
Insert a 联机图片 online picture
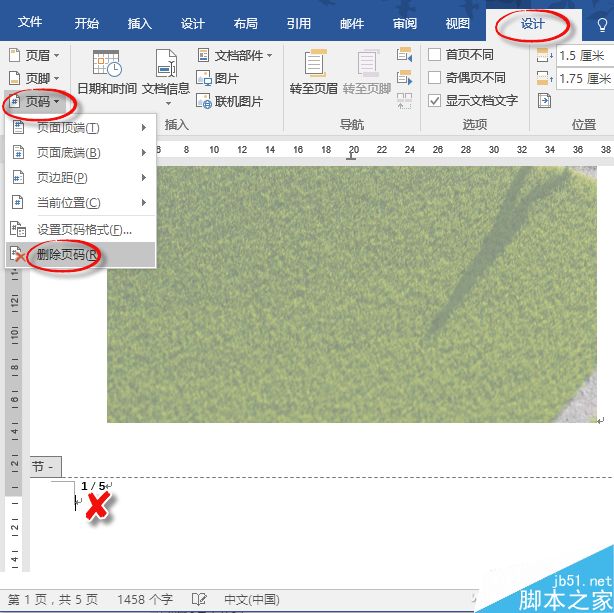[229, 101]
